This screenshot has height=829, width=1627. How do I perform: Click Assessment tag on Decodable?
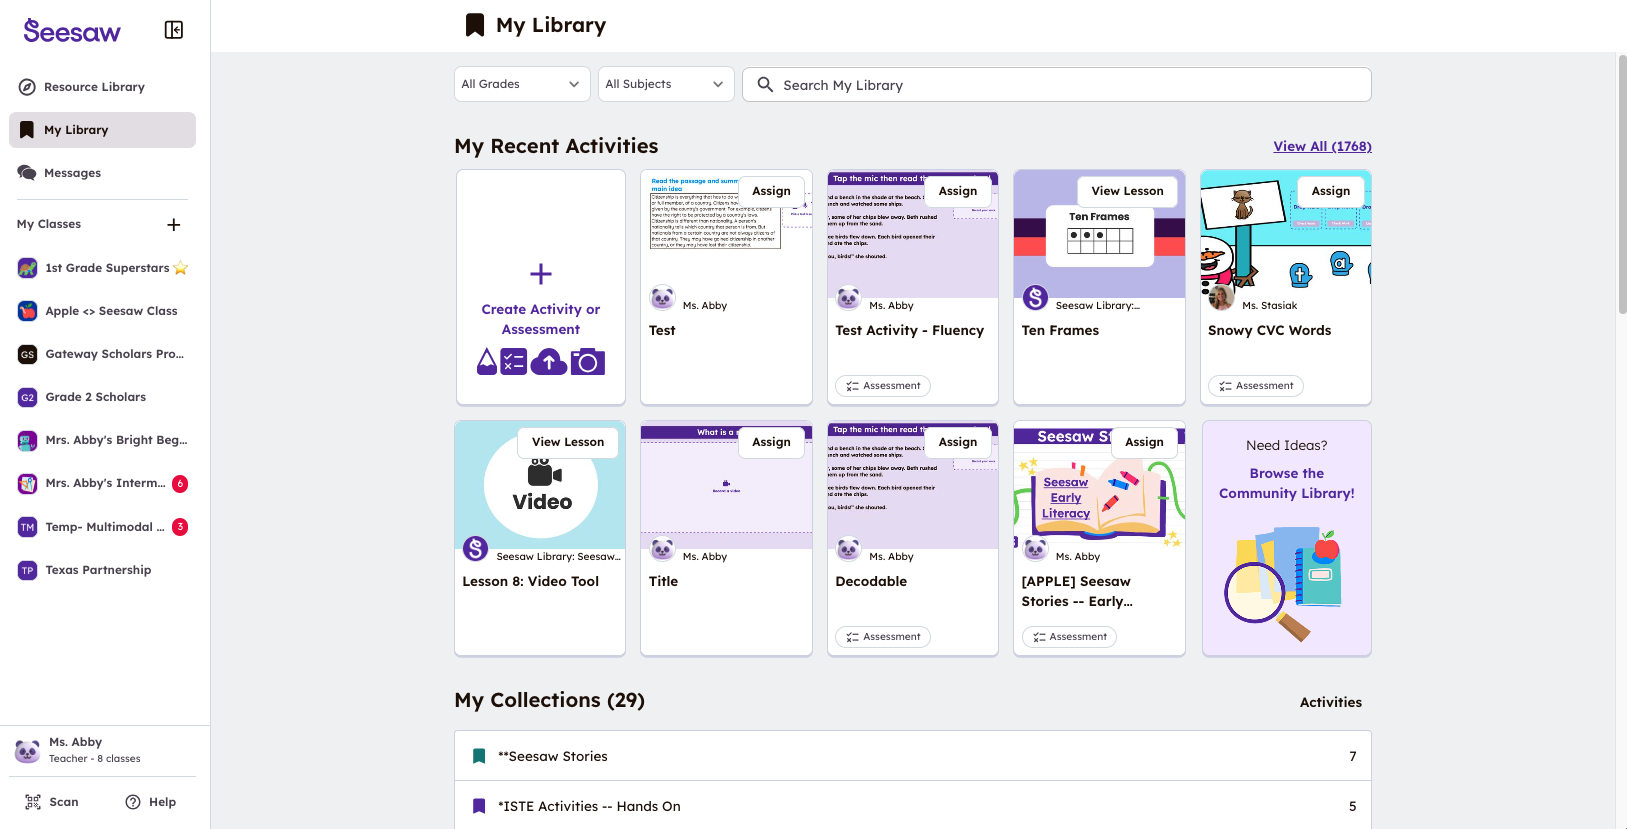(883, 637)
